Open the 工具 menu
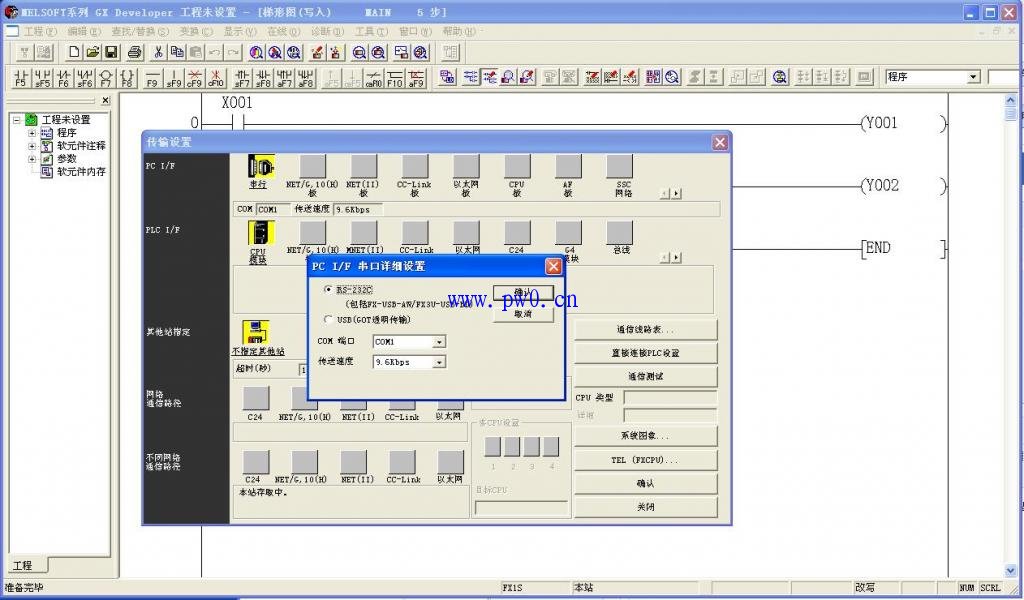Viewport: 1024px width, 600px height. (x=370, y=32)
